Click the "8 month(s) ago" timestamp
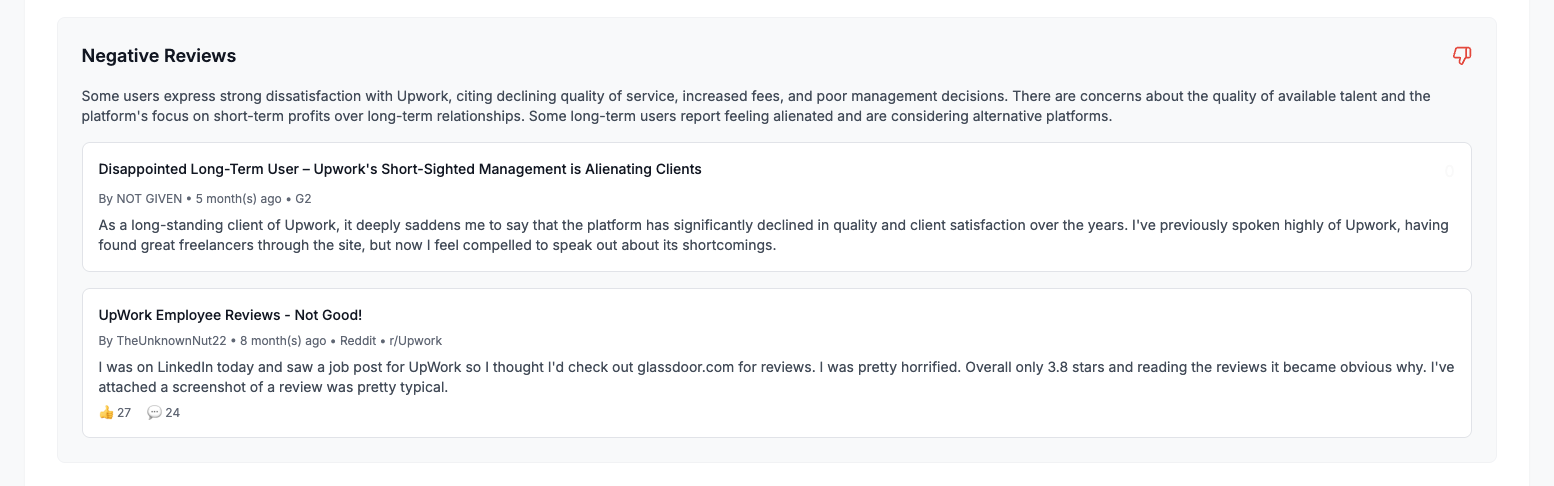 click(283, 340)
